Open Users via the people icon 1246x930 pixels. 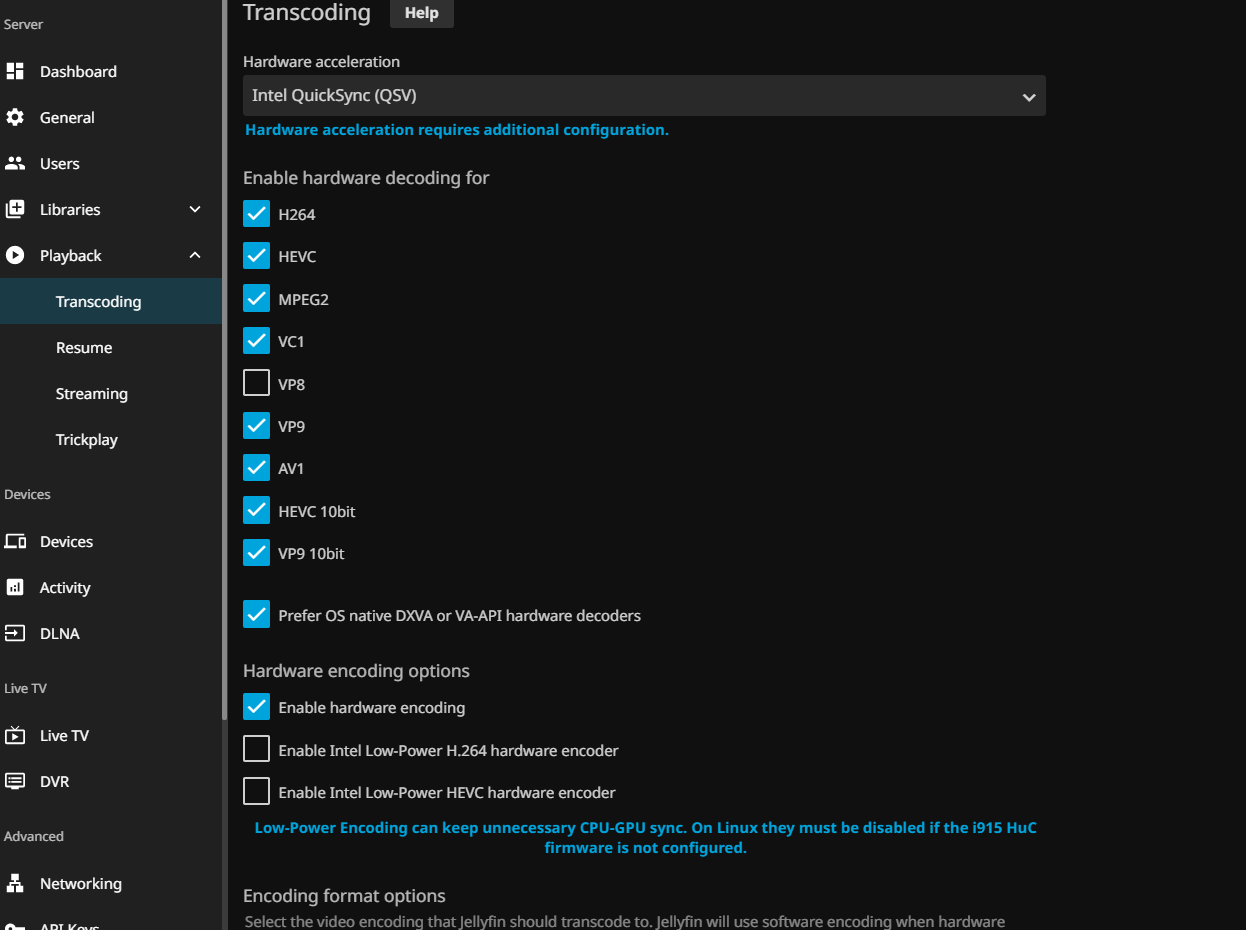point(15,163)
